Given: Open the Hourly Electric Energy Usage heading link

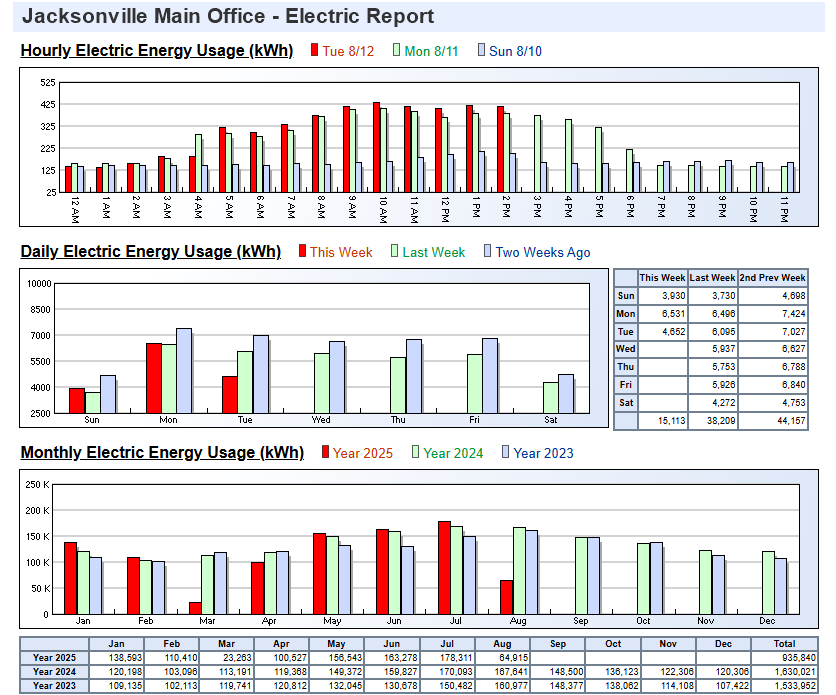Looking at the screenshot, I should (156, 51).
